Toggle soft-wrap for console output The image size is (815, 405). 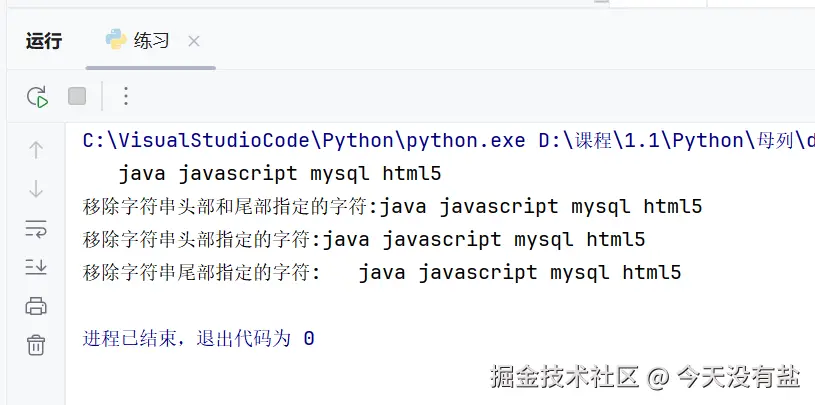(x=36, y=228)
